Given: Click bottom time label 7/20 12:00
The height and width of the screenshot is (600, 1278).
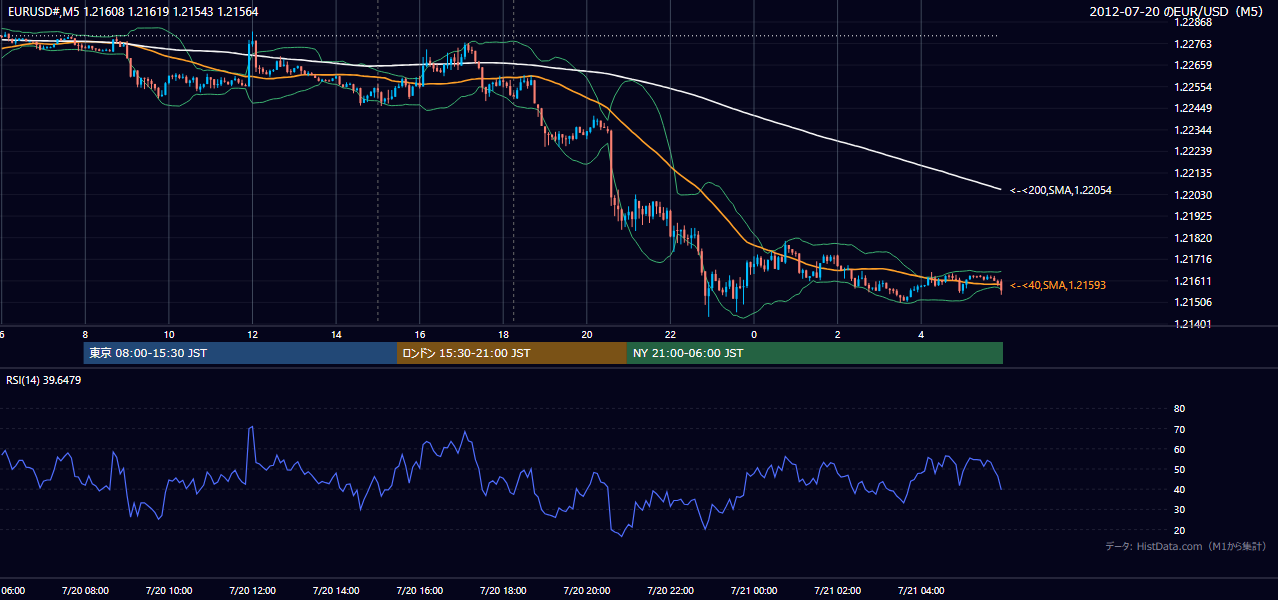Looking at the screenshot, I should (252, 591).
